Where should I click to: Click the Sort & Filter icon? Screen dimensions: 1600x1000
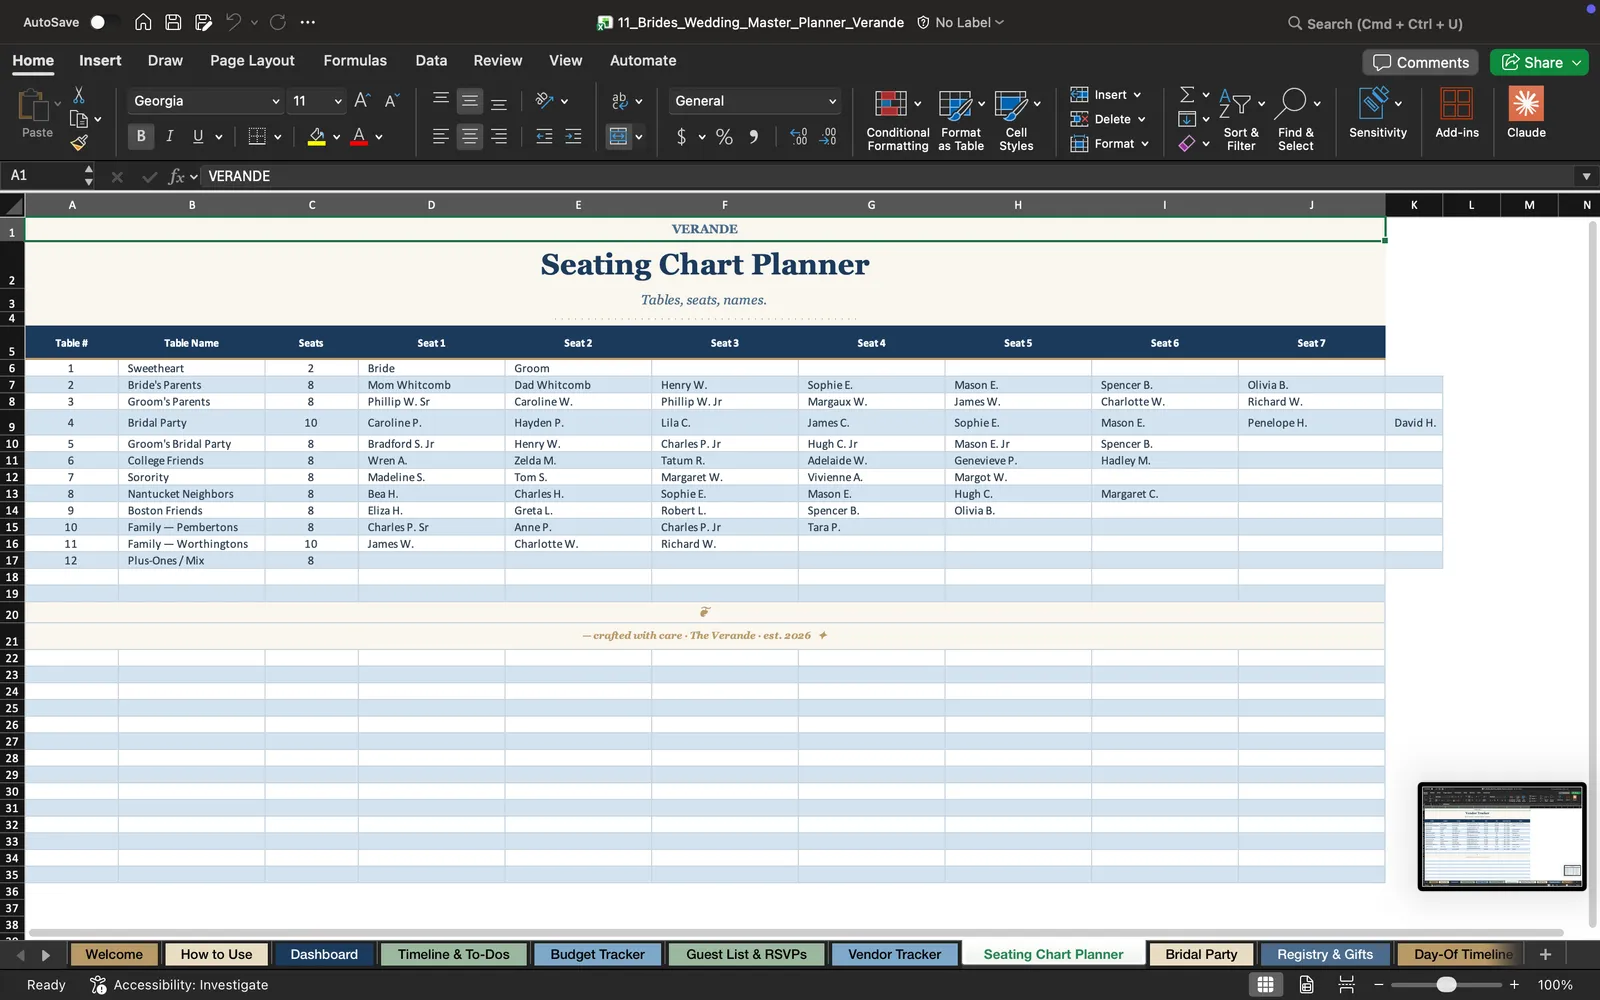tap(1241, 120)
